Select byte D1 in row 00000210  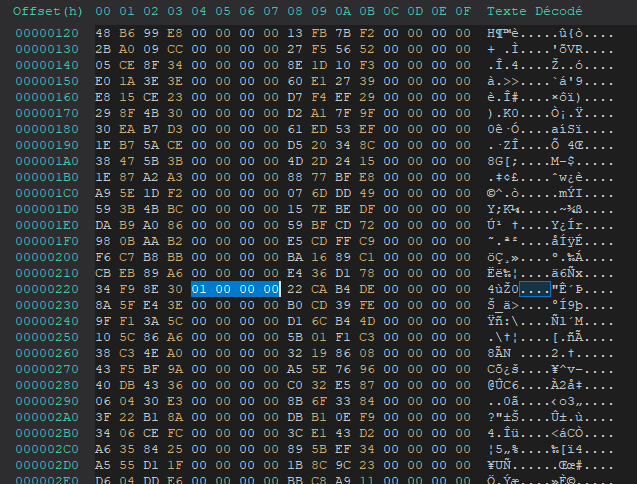click(x=343, y=273)
